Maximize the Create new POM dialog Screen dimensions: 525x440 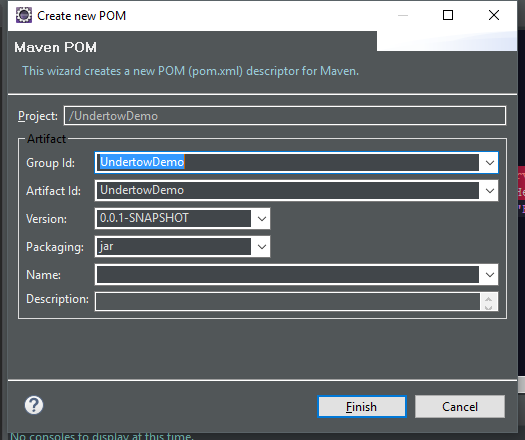tap(448, 15)
